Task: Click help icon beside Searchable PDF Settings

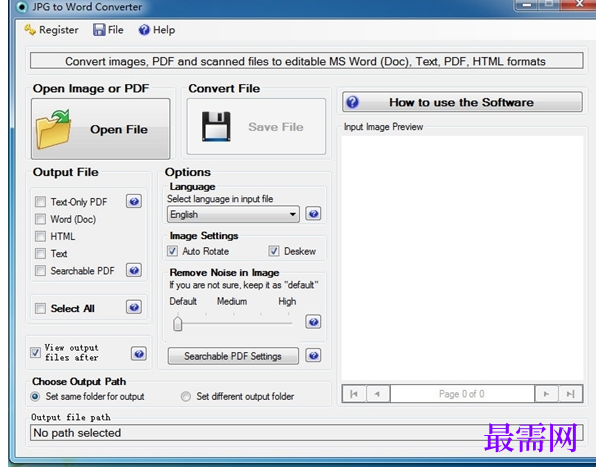Action: point(313,356)
